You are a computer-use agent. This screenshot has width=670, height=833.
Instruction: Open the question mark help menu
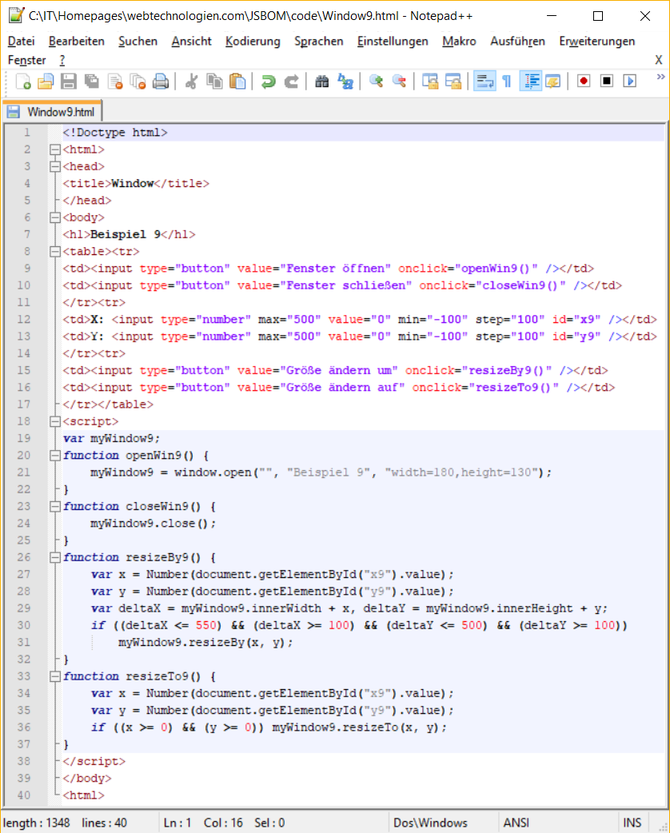62,60
